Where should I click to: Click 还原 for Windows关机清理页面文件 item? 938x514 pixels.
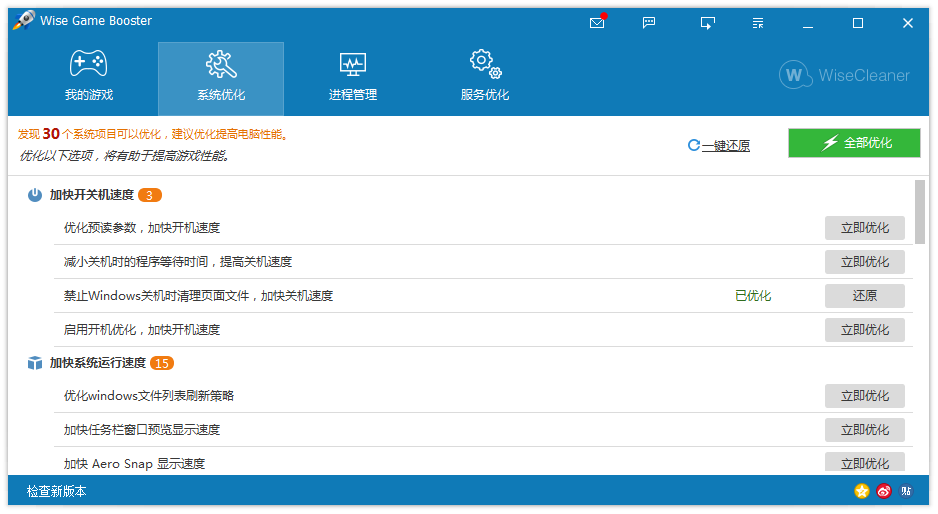pos(864,296)
